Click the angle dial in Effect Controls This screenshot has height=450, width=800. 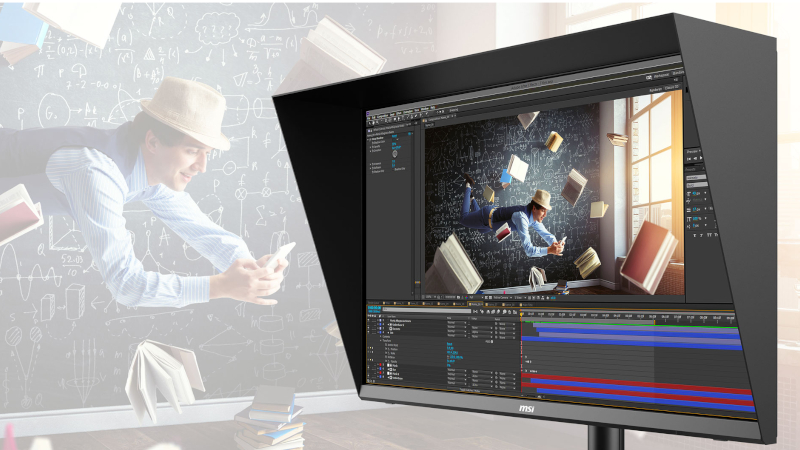pos(394,154)
